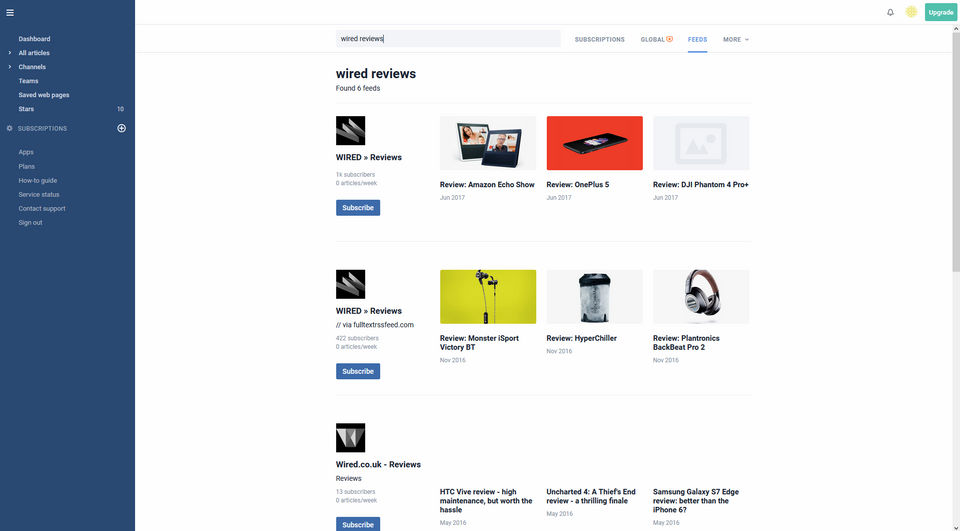Open article Review: Monster iSport Victory BT
Image resolution: width=960 pixels, height=531 pixels.
479,342
